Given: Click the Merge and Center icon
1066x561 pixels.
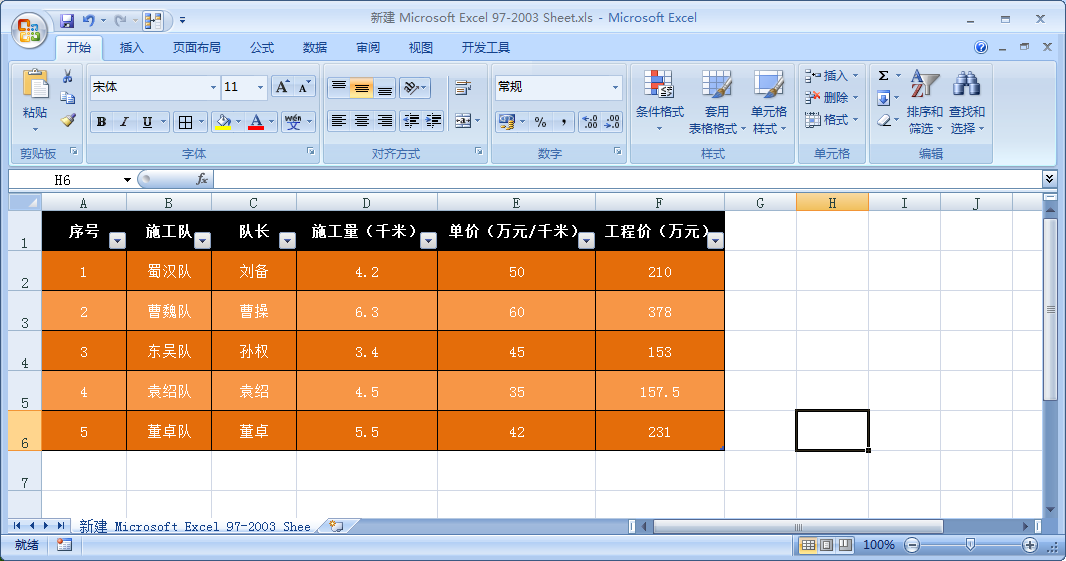Looking at the screenshot, I should click(462, 121).
